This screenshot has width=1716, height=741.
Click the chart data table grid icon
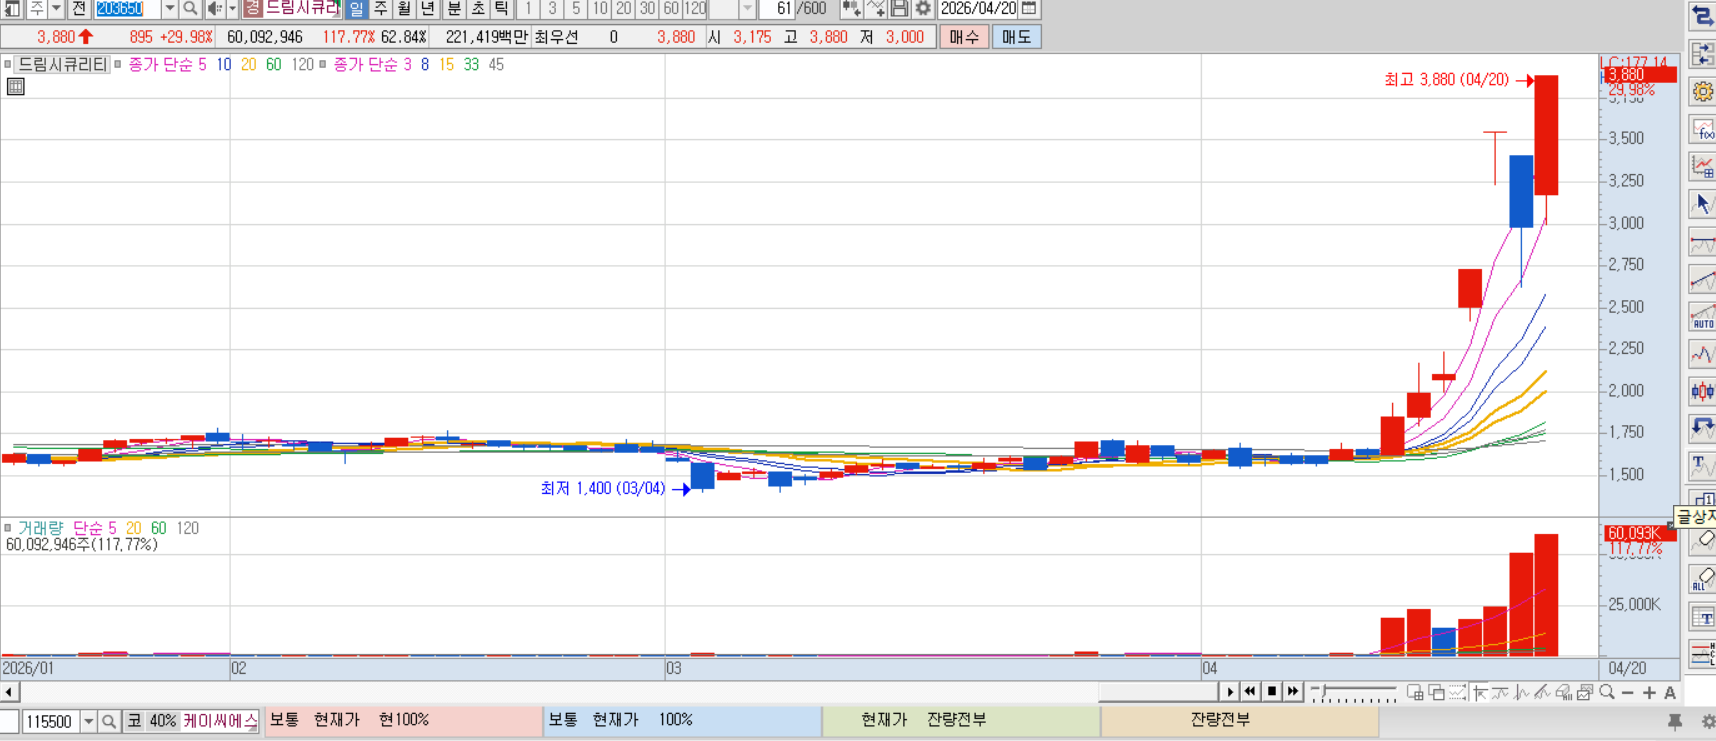(16, 87)
